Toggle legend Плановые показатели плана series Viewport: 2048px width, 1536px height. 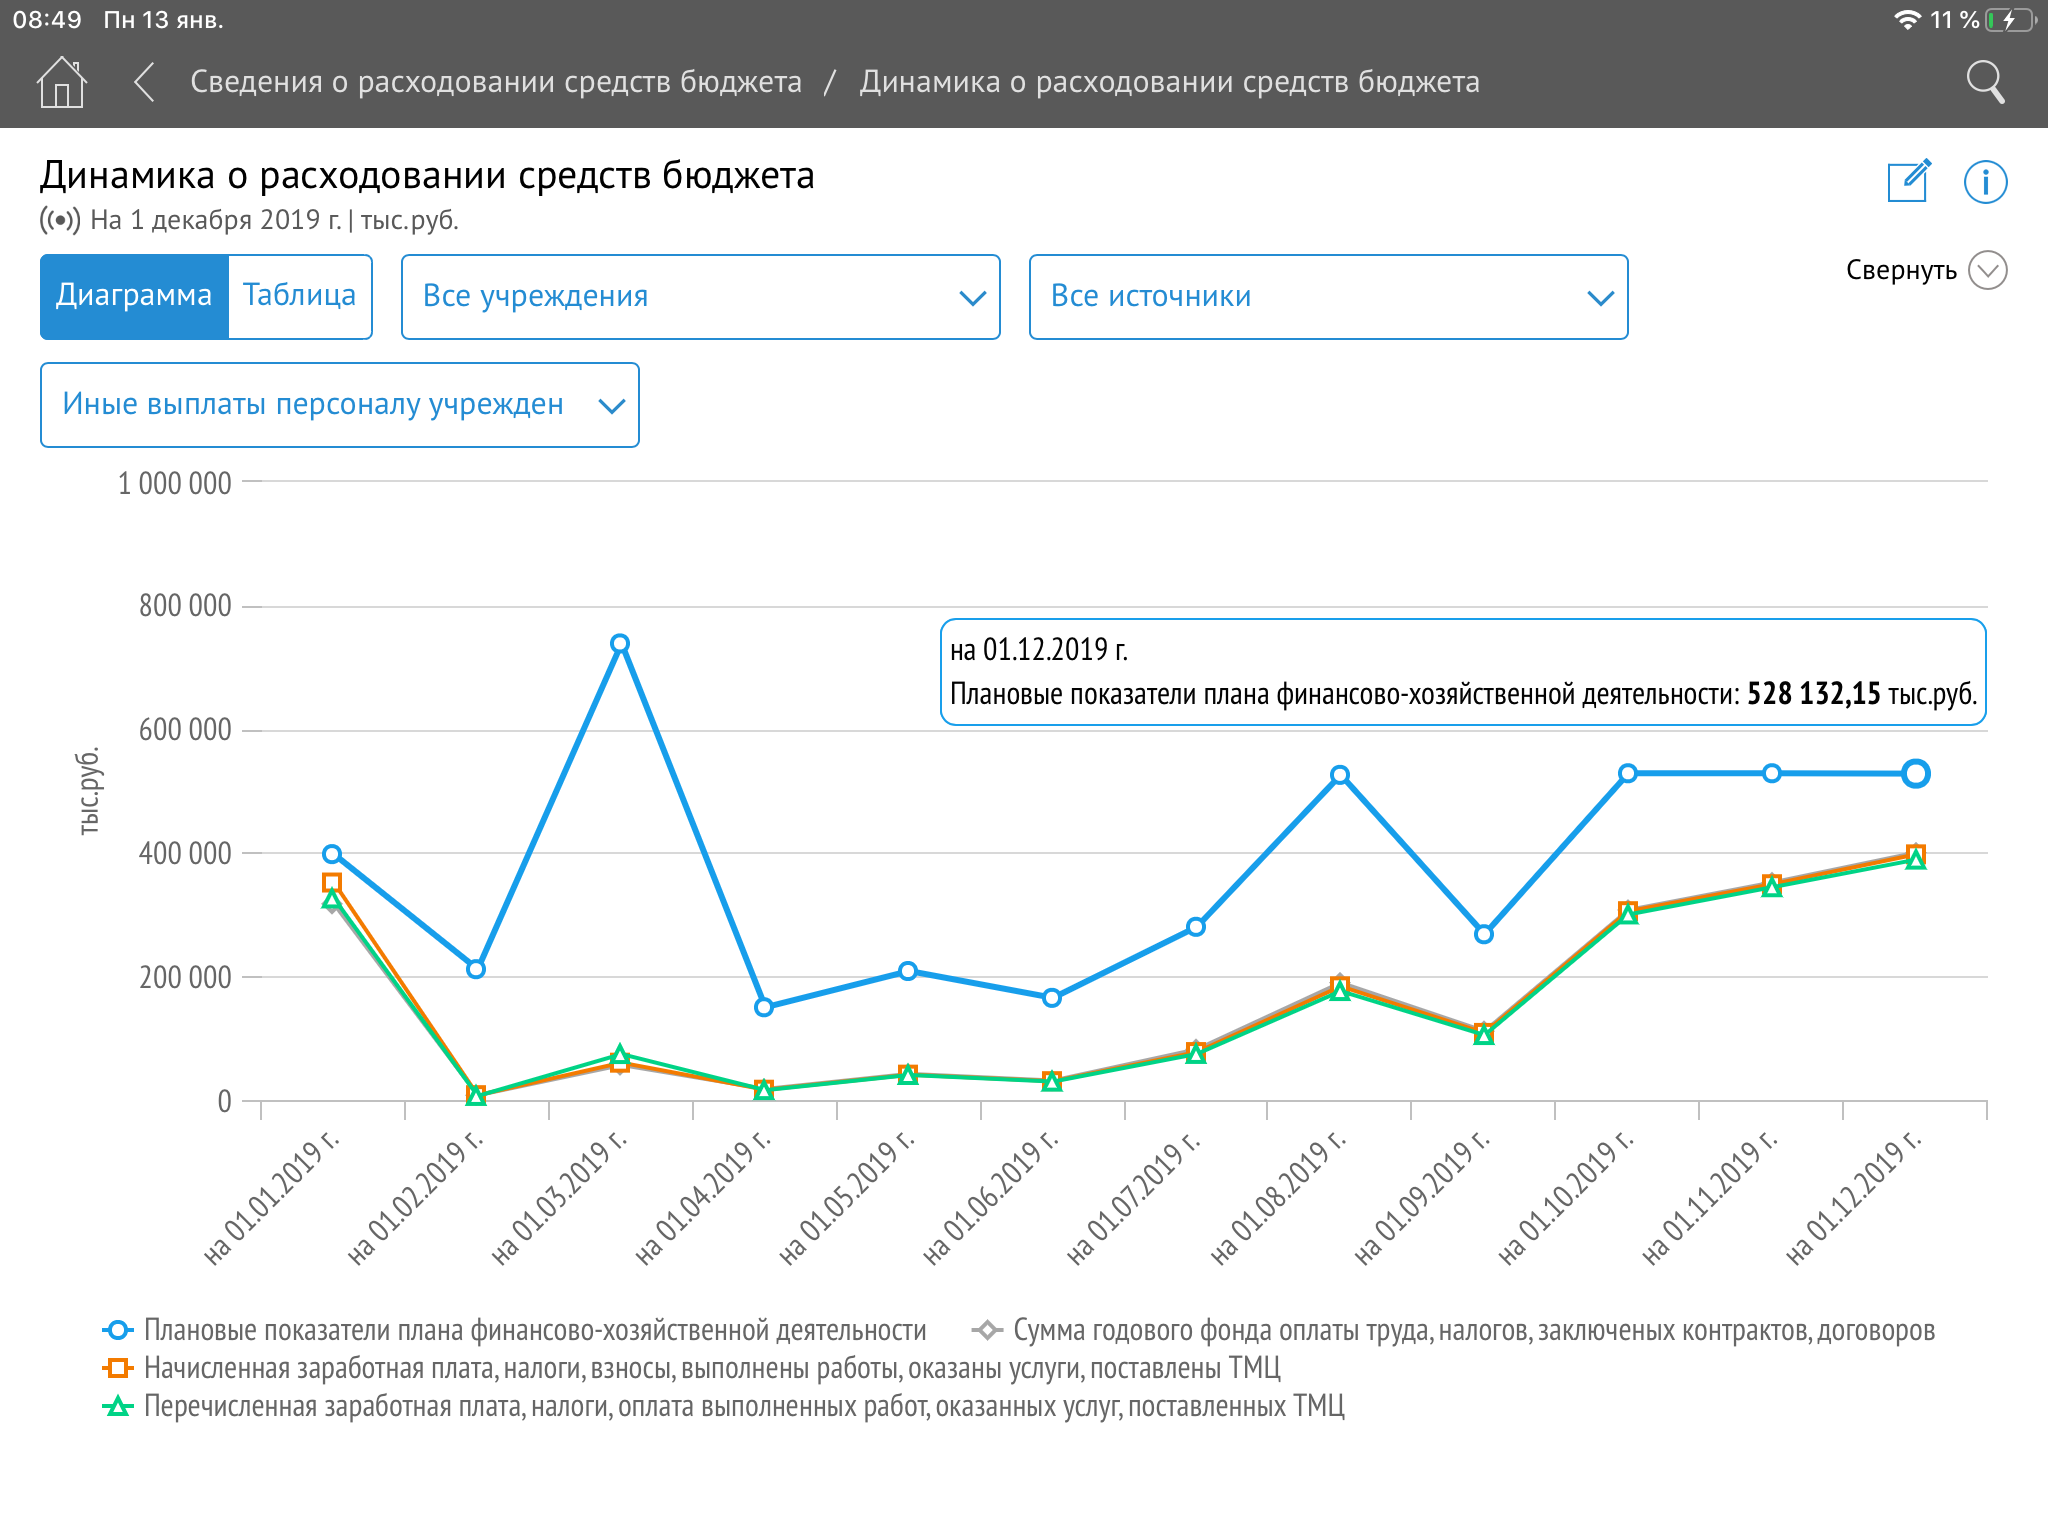(x=514, y=1330)
